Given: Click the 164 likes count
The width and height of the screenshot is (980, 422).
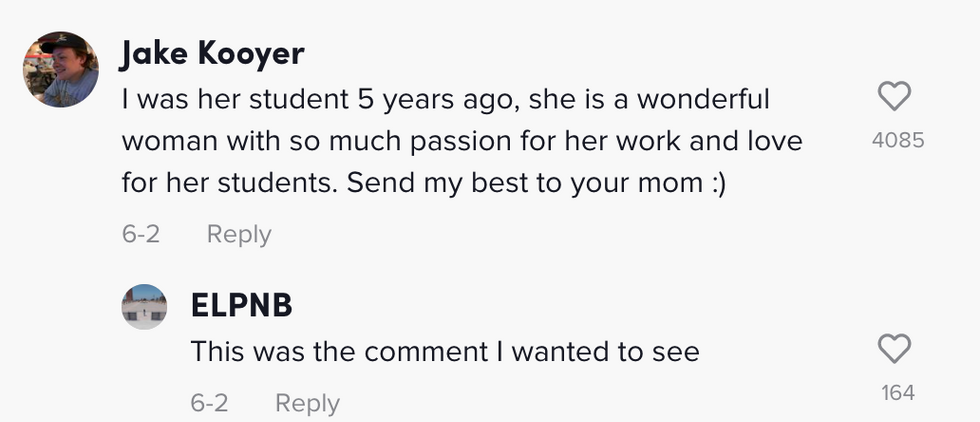Looking at the screenshot, I should pyautogui.click(x=897, y=393).
